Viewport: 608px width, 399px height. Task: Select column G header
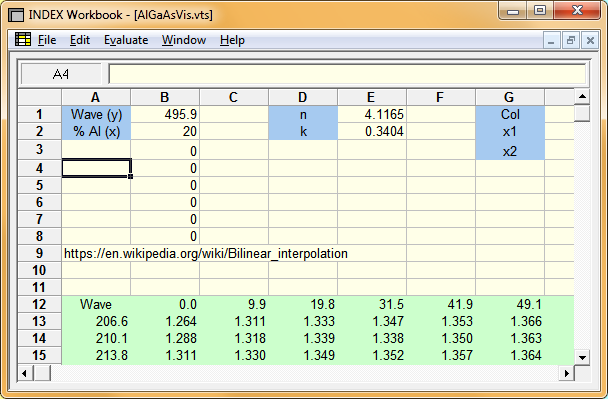510,97
